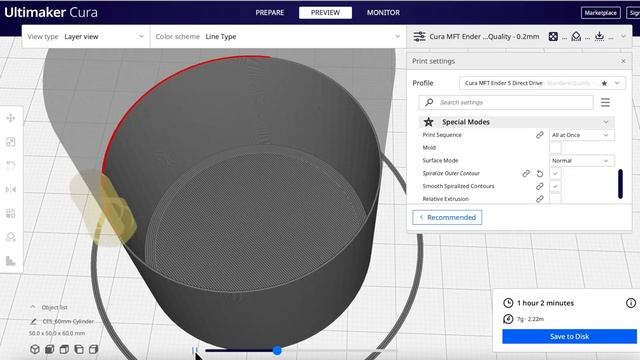The width and height of the screenshot is (640, 360).
Task: Open the View type dropdown
Action: tap(86, 37)
